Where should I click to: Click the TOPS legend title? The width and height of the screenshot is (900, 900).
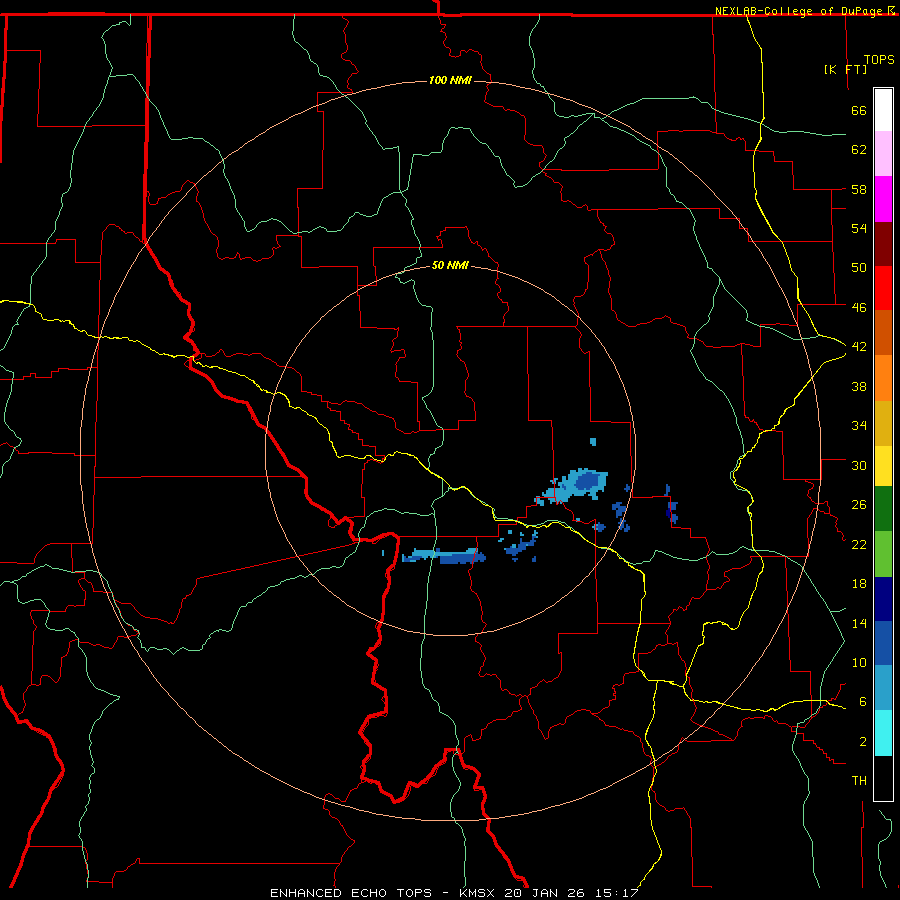coord(879,59)
